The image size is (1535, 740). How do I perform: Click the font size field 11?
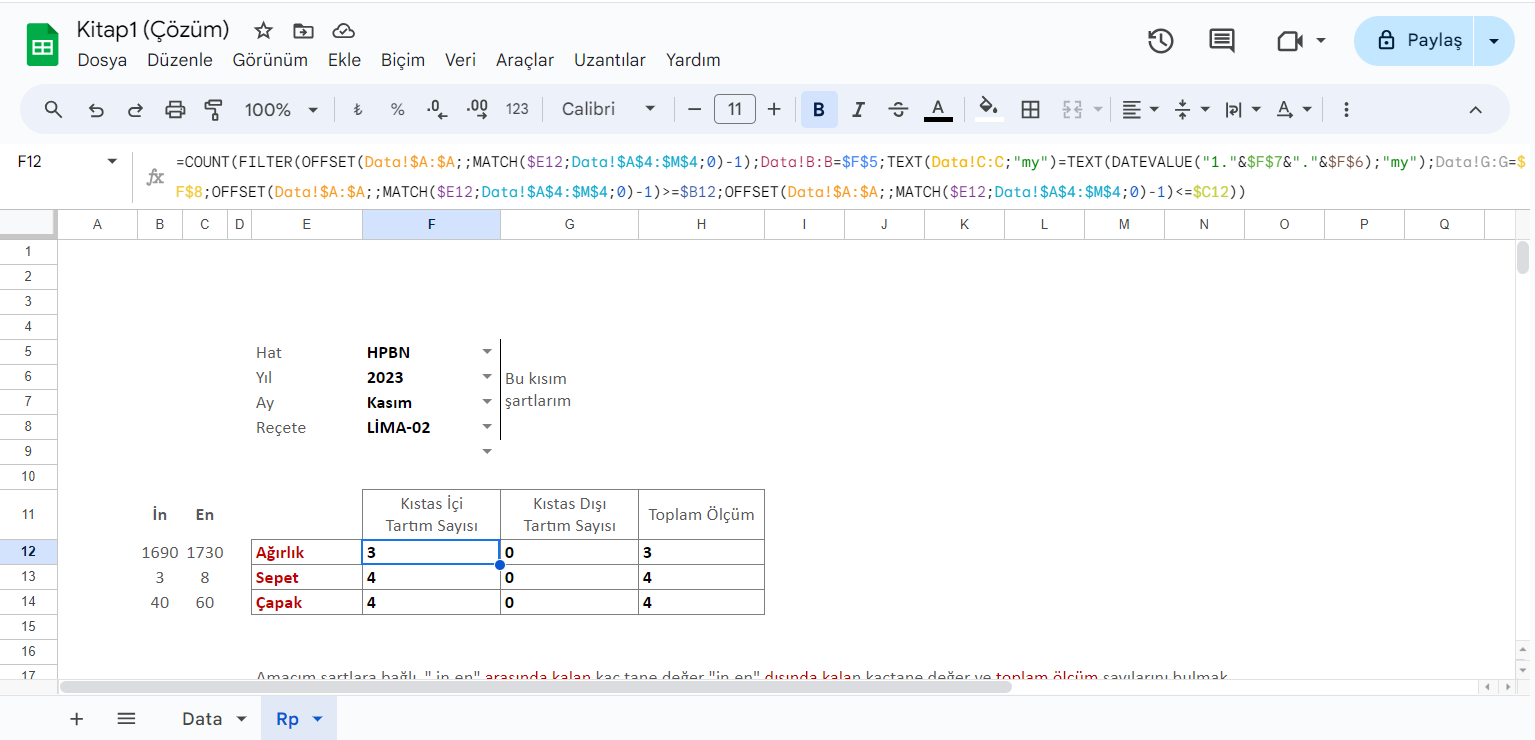735,109
